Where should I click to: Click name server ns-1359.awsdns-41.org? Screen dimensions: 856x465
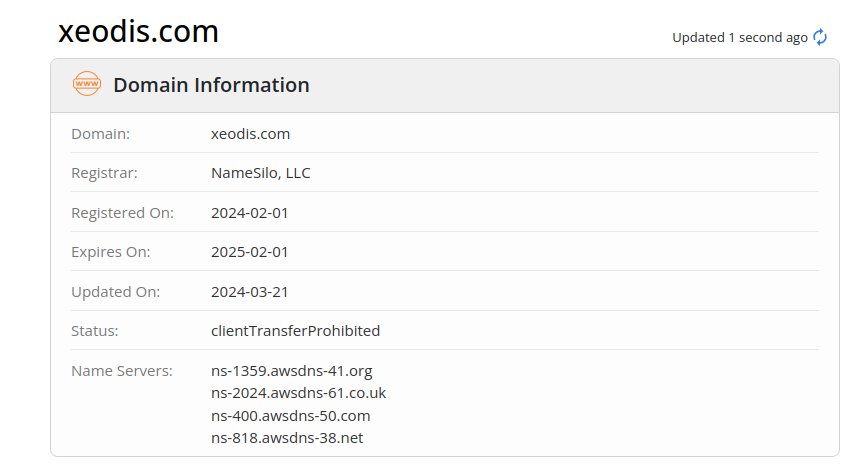tap(291, 371)
